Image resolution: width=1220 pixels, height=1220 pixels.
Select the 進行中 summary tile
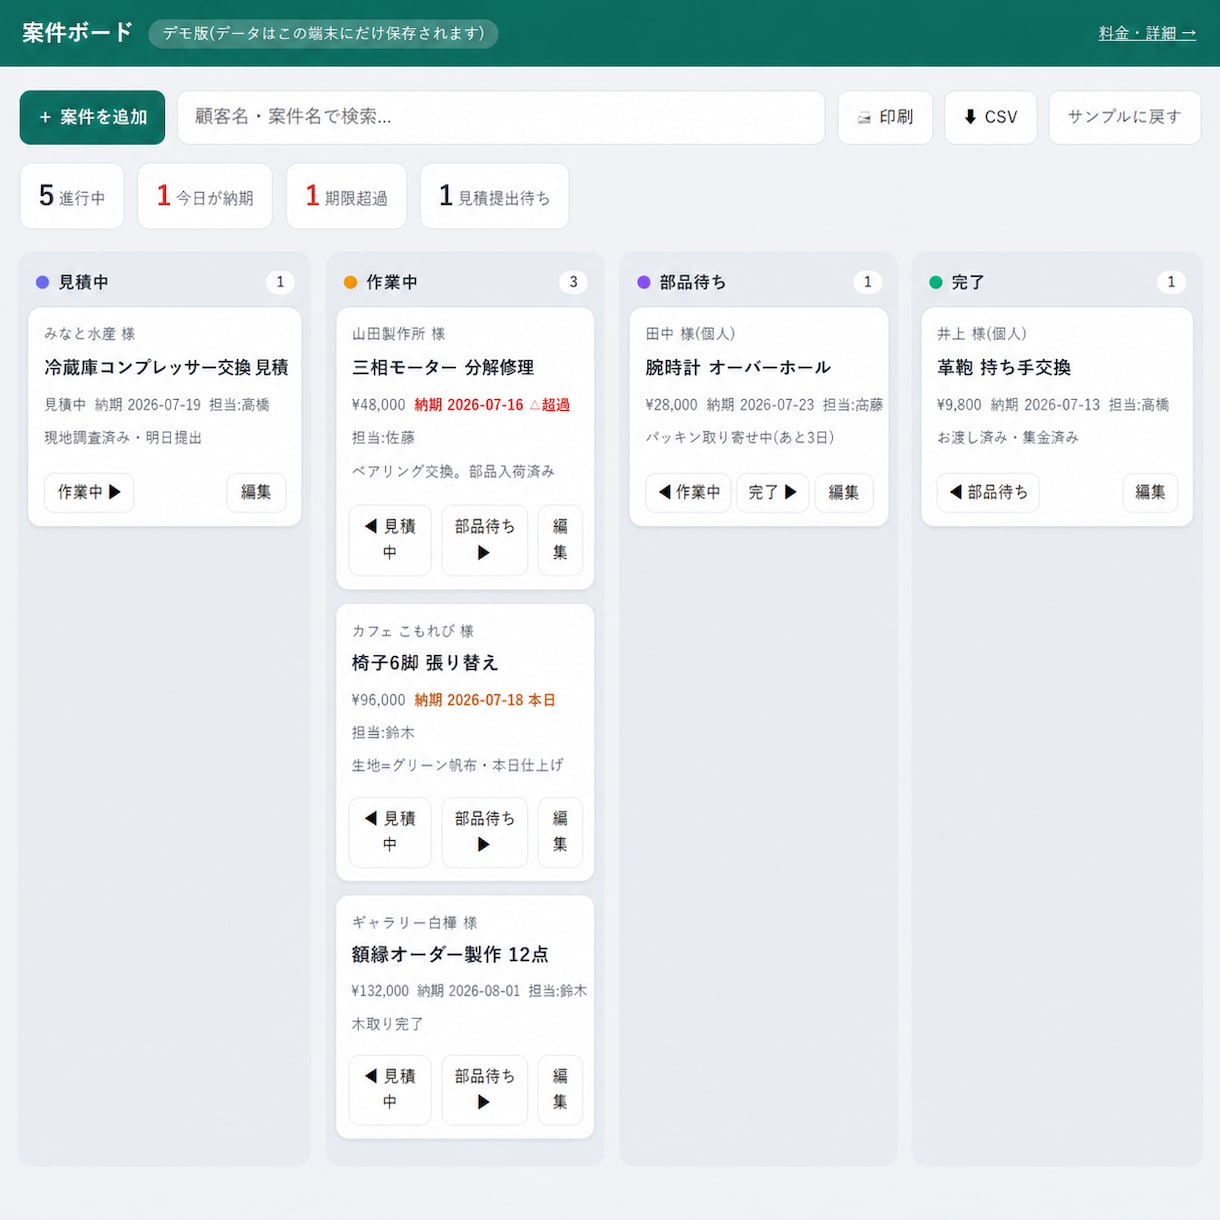point(72,196)
